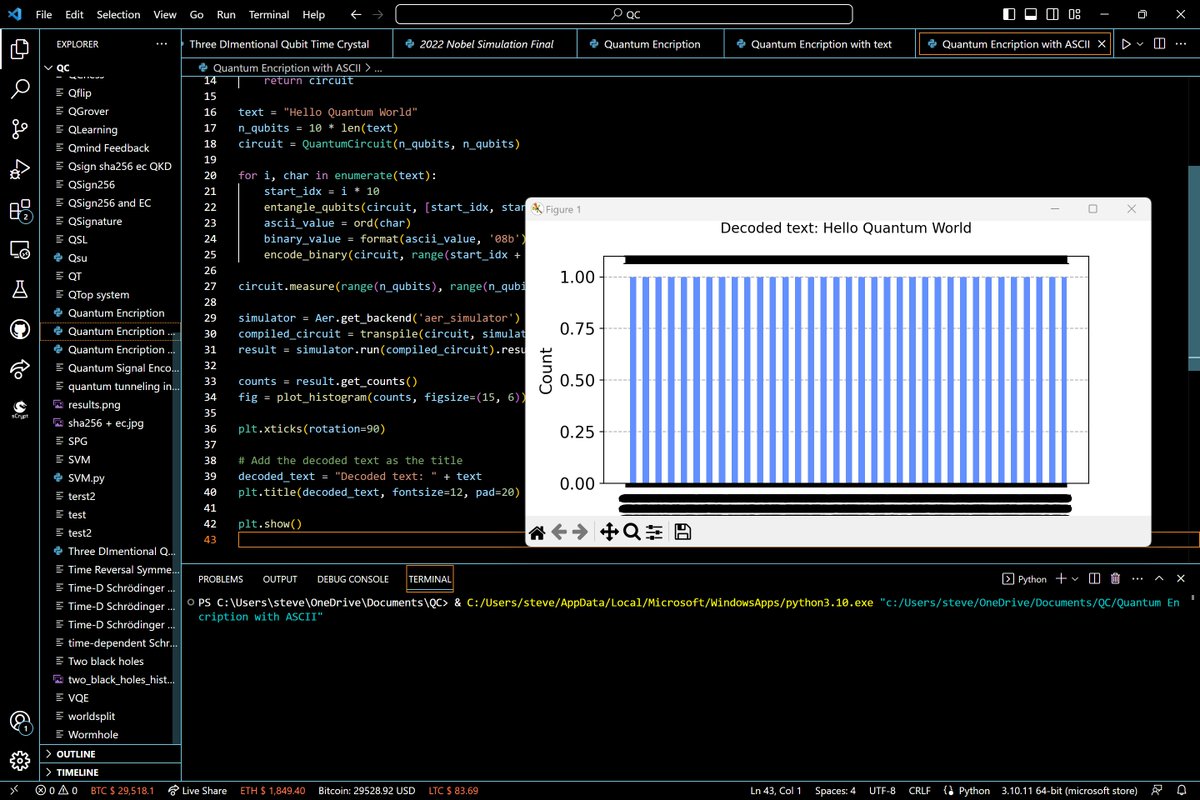Open the Extensions view
This screenshot has width=1200, height=800.
(x=20, y=211)
